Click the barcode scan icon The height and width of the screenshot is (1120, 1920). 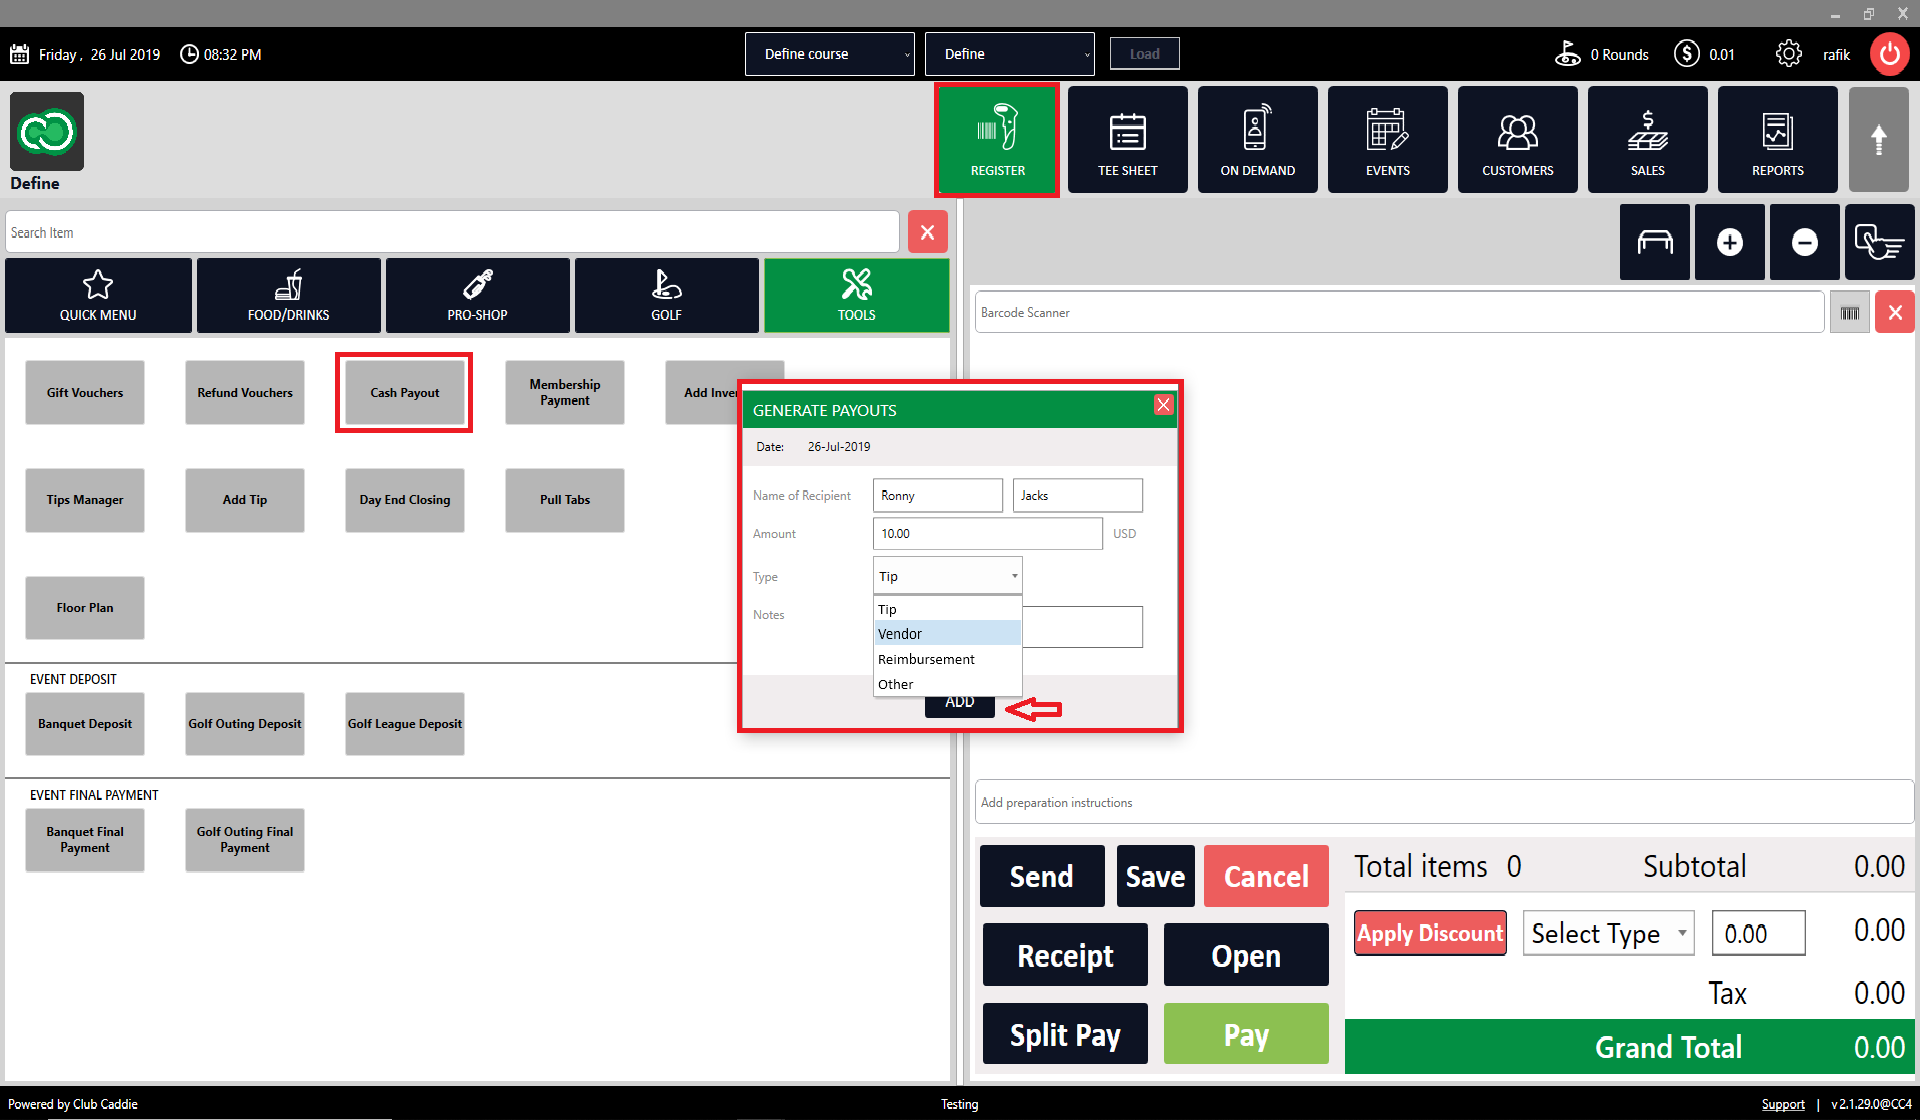(1849, 313)
